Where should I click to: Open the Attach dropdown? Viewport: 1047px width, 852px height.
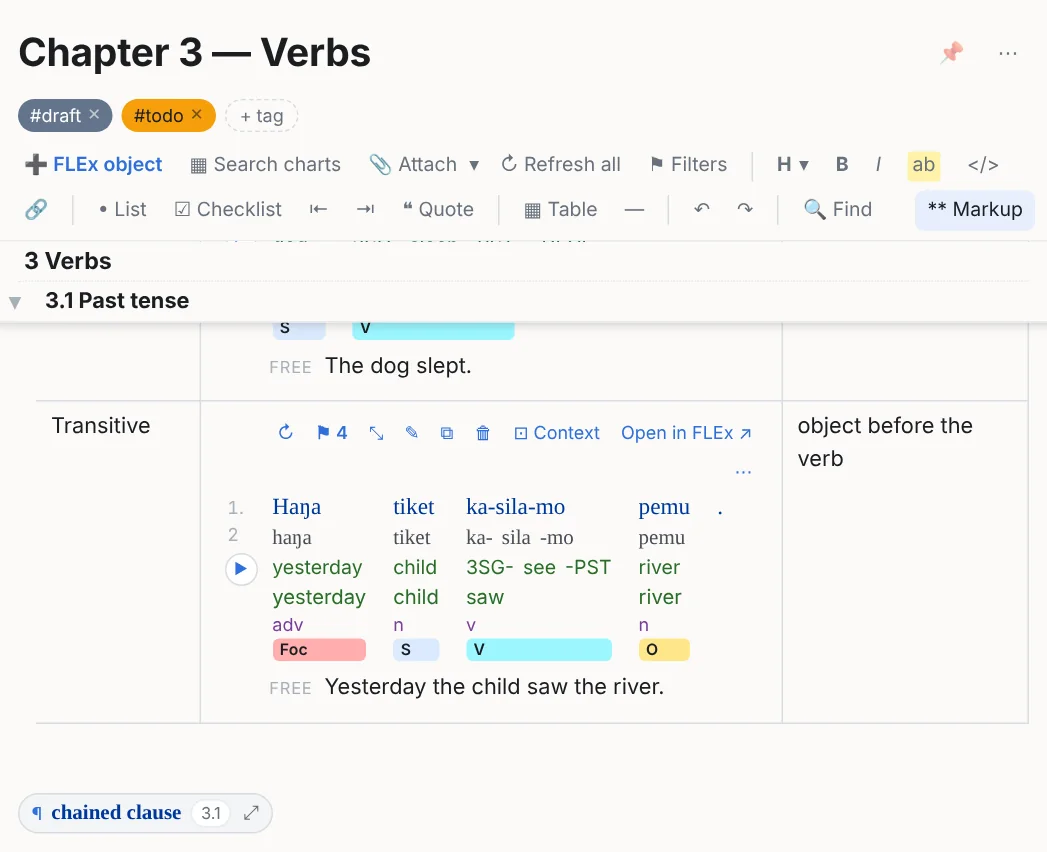point(425,164)
